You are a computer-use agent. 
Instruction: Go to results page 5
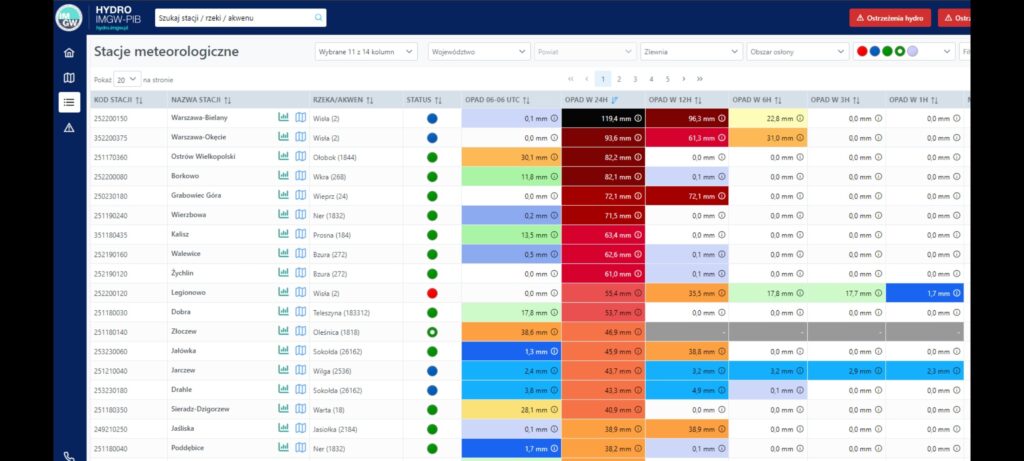coord(667,79)
